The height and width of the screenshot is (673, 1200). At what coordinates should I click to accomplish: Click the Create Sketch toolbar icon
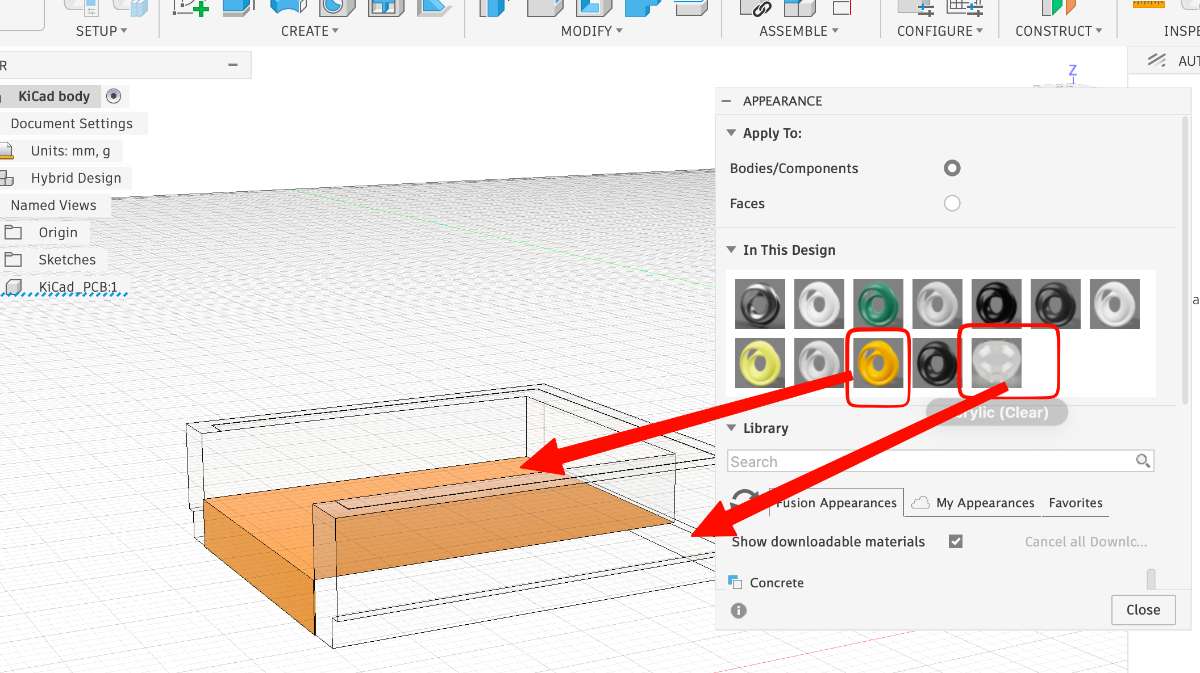pyautogui.click(x=190, y=6)
